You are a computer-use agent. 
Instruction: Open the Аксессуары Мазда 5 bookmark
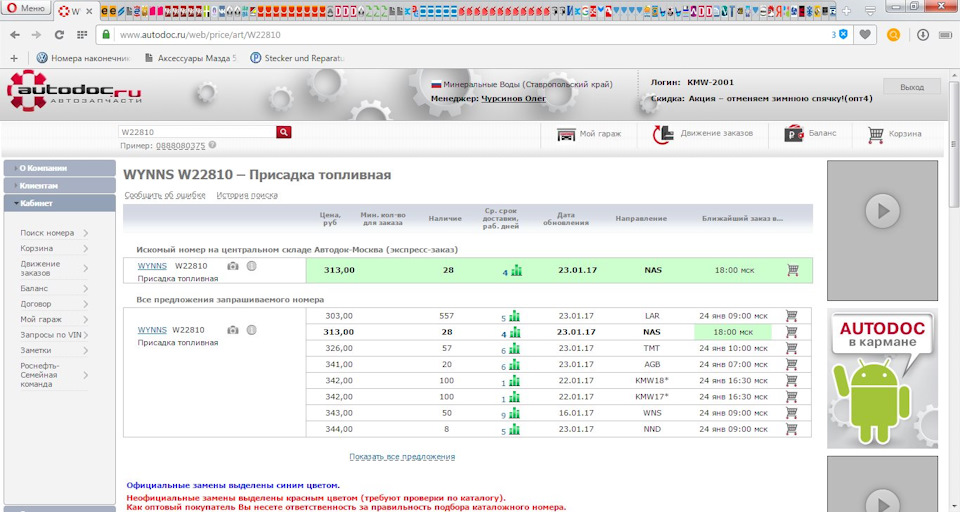(190, 58)
